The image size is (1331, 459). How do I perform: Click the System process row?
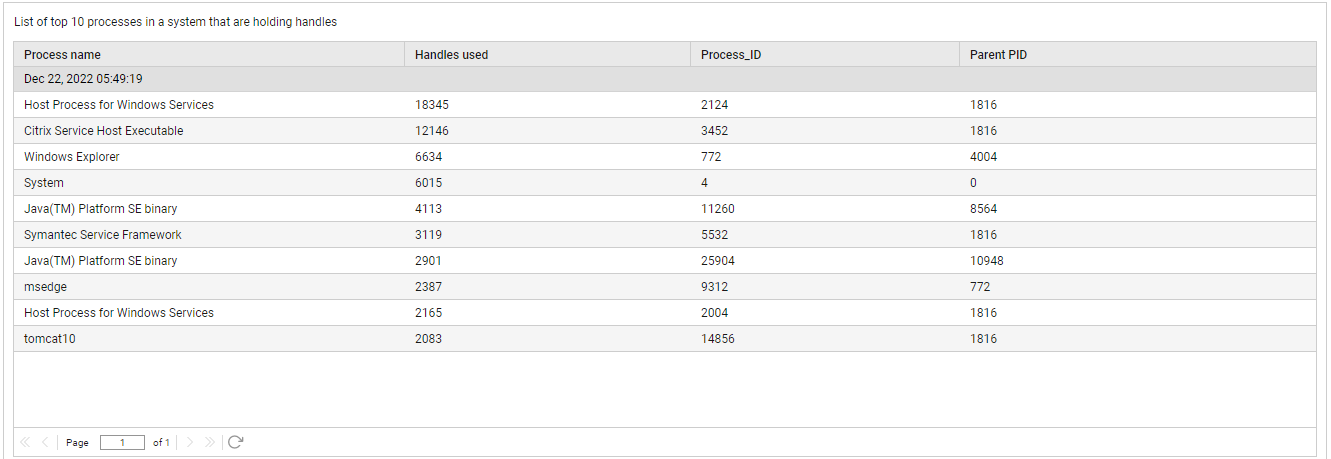665,183
